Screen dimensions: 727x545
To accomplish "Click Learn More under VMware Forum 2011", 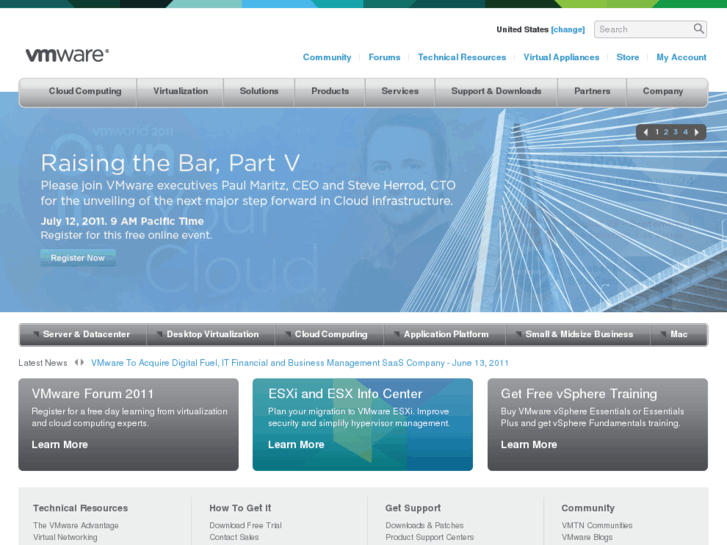I will point(59,444).
